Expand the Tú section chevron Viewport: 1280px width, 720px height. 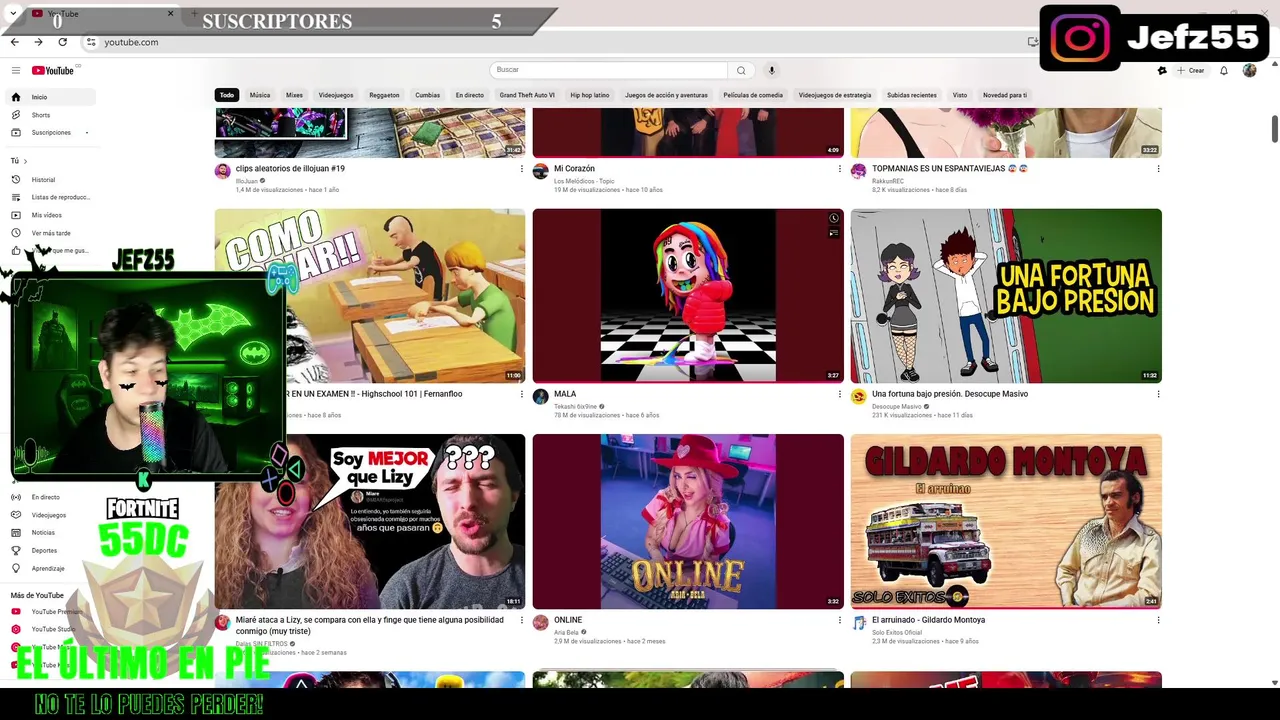[25, 161]
